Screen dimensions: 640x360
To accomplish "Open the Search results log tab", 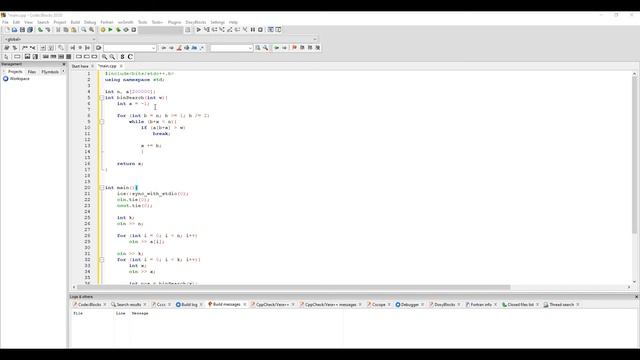I will 129,304.
